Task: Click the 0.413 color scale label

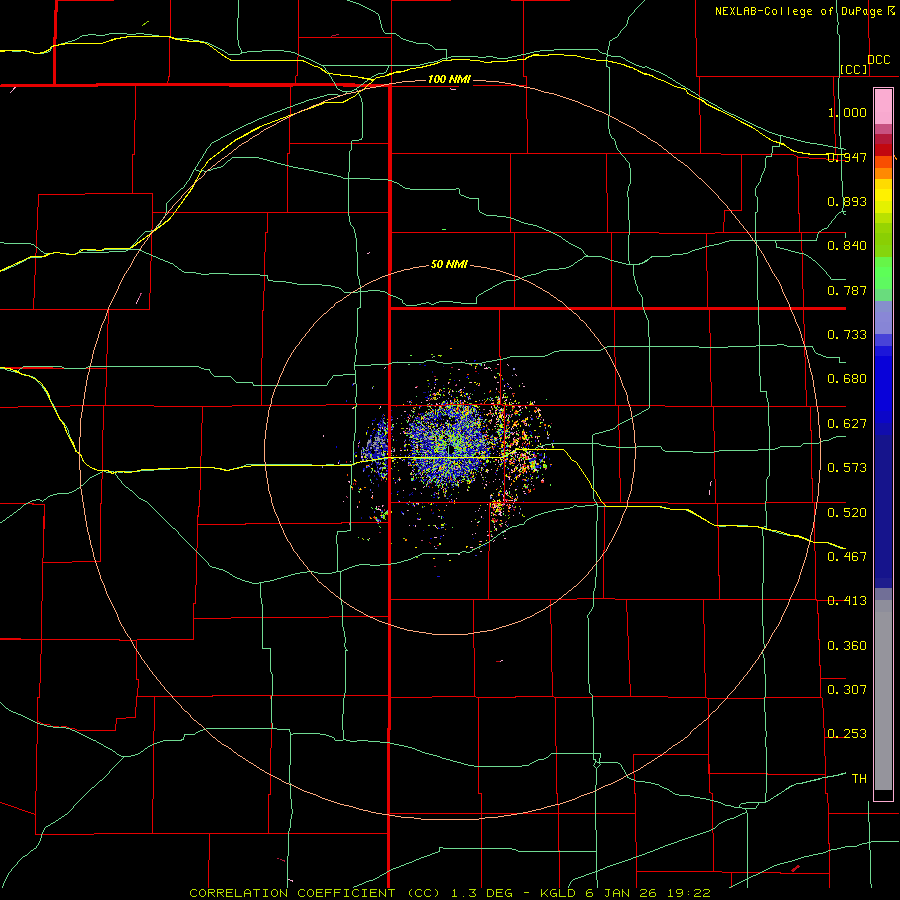Action: 847,601
